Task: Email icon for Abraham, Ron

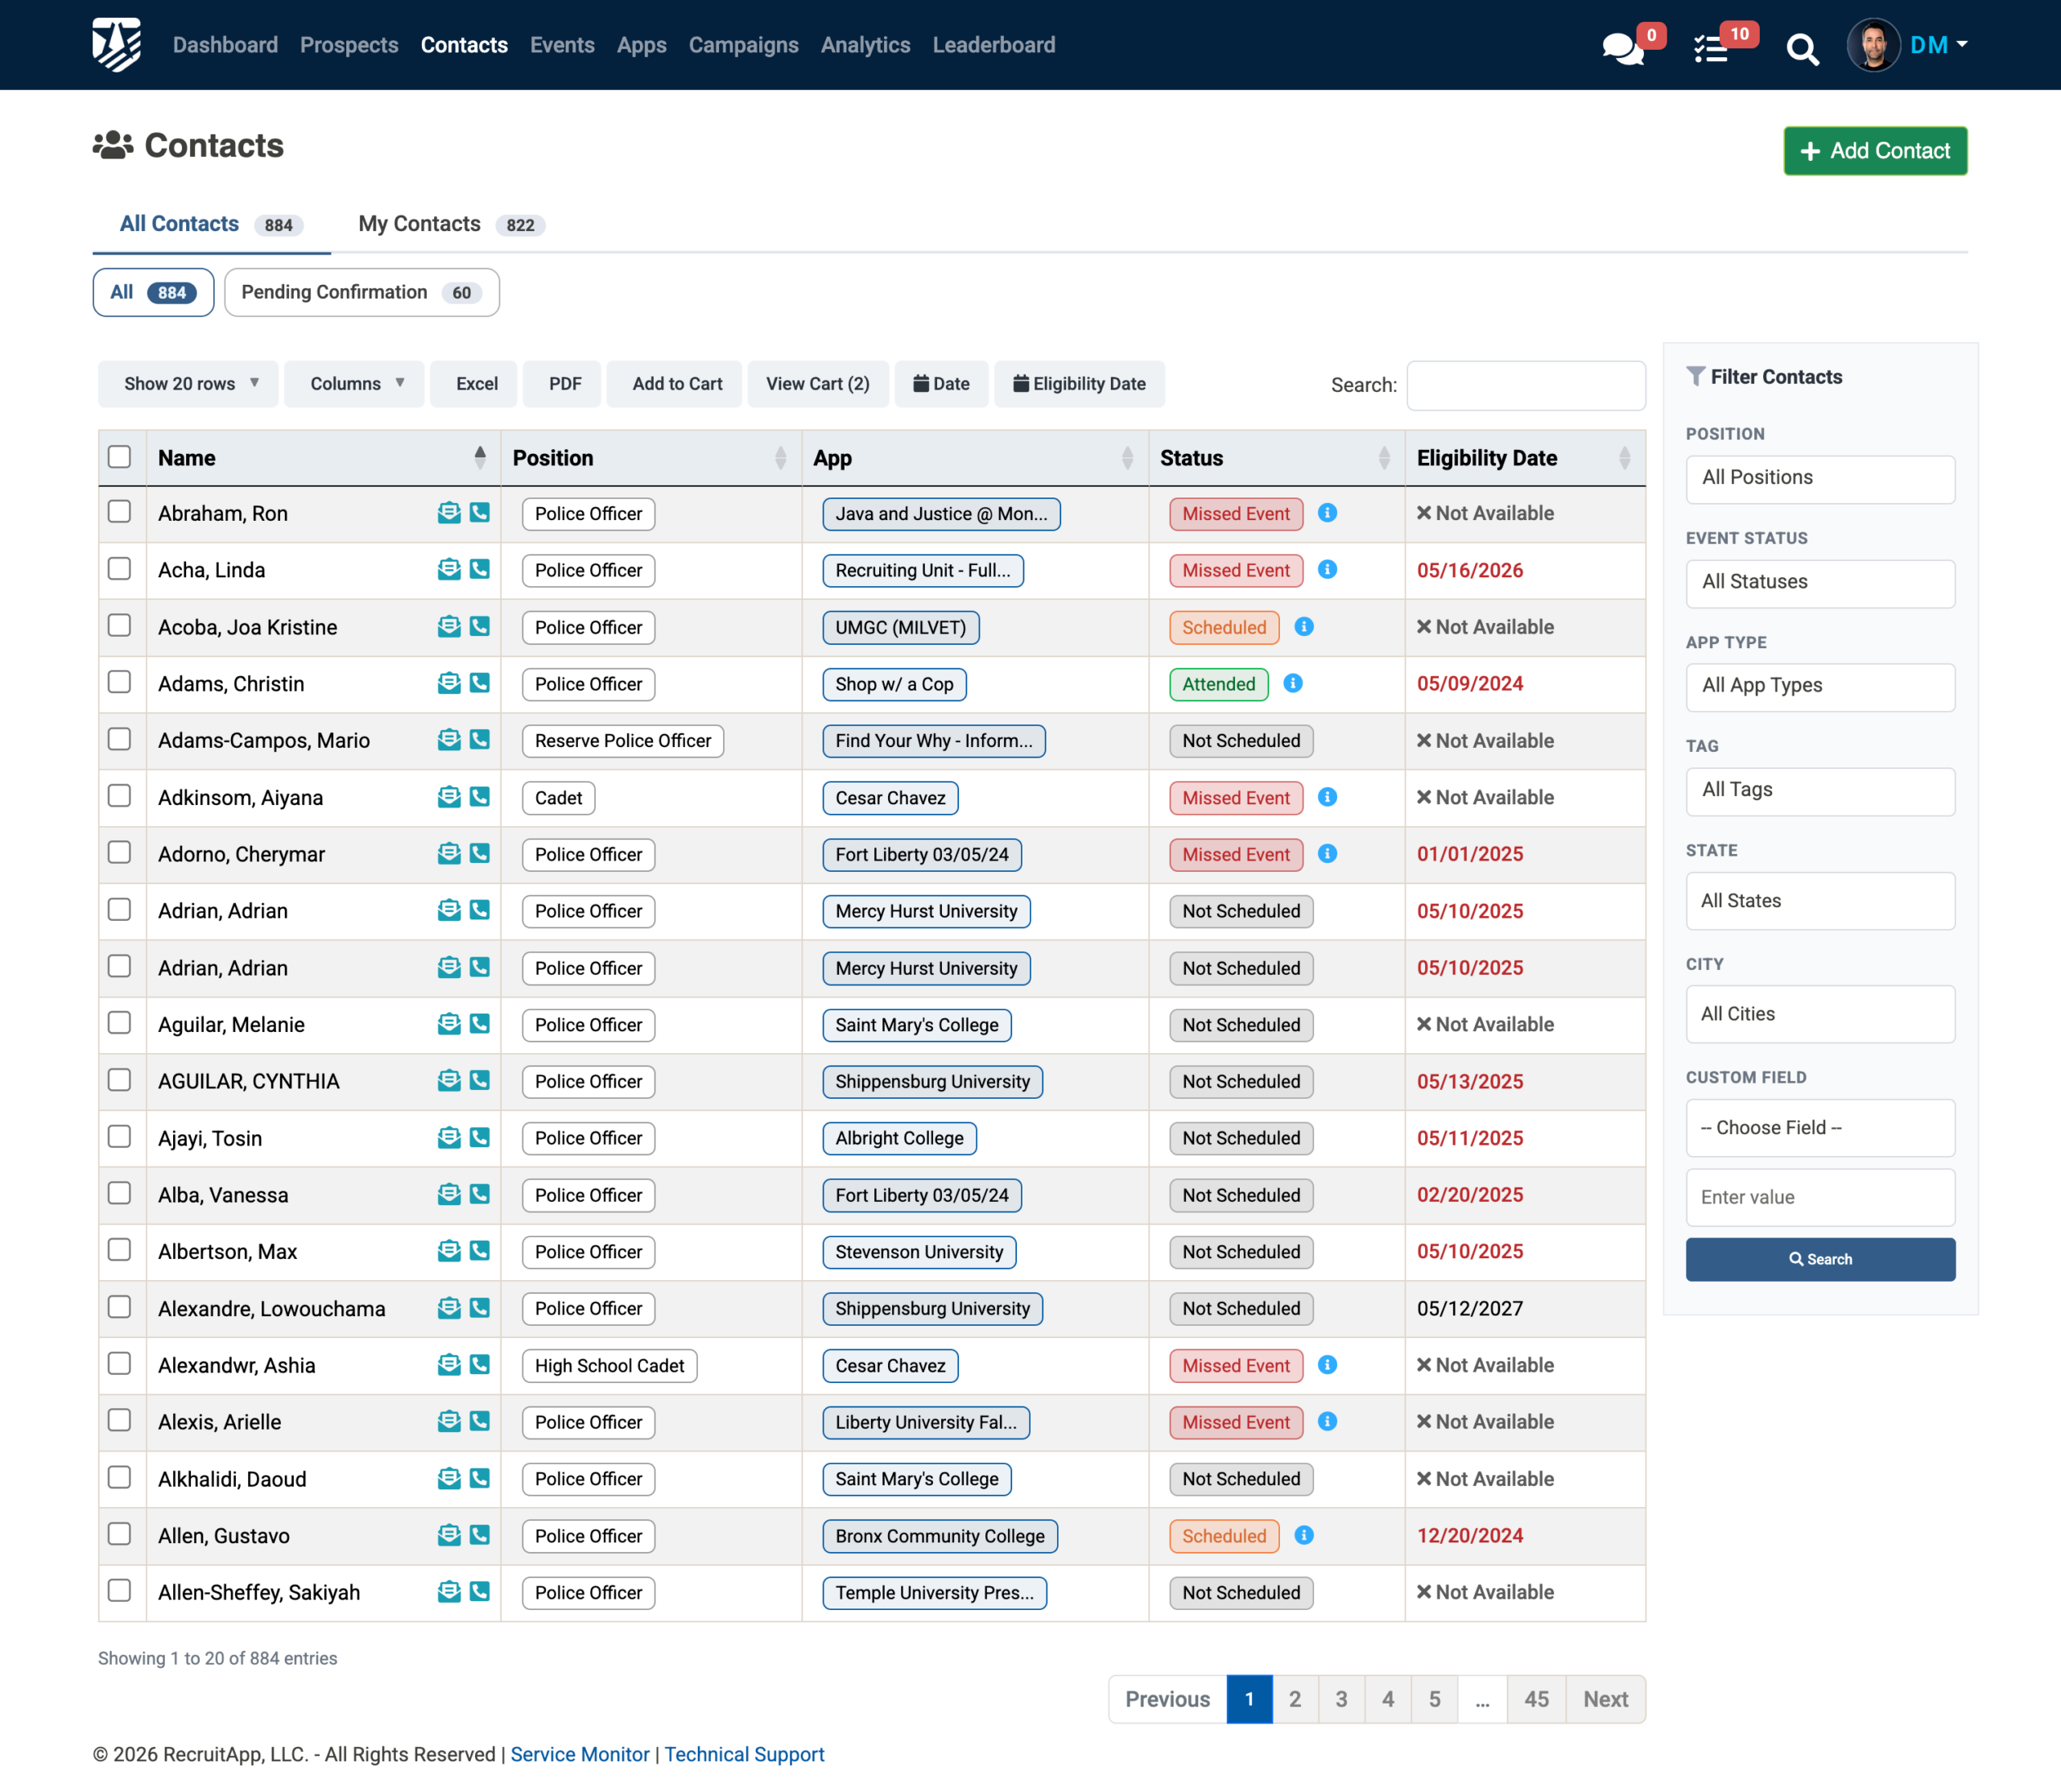Action: (449, 513)
